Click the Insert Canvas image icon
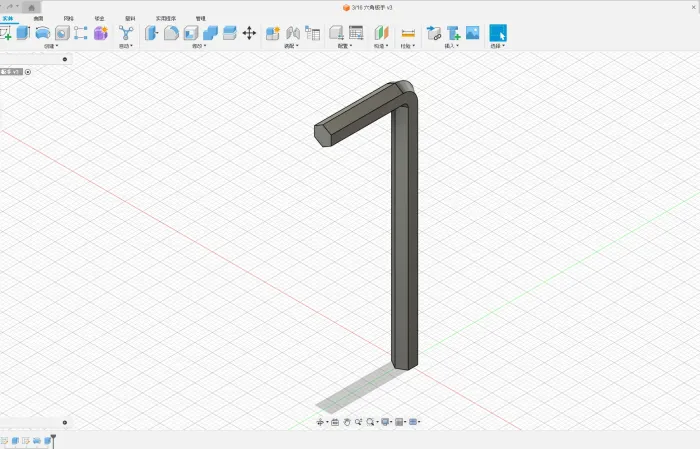The image size is (700, 449). 472,33
